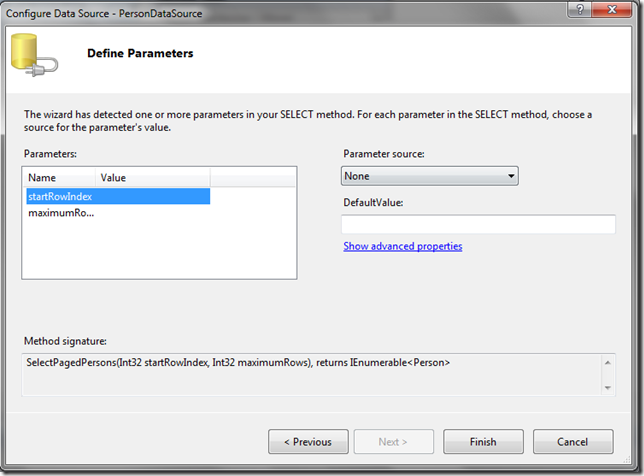Click the dialog title bar text
The width and height of the screenshot is (644, 476).
[104, 14]
